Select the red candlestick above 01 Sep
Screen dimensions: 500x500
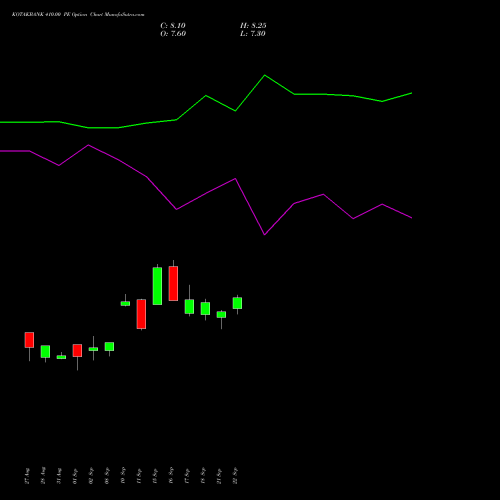(77, 351)
